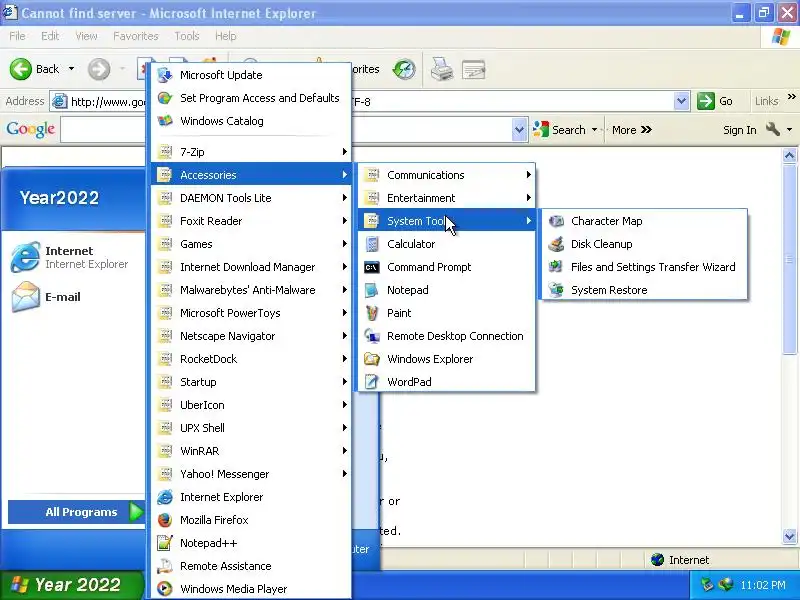800x600 pixels.
Task: Open Microsoft Update from the programs menu
Action: click(251, 75)
